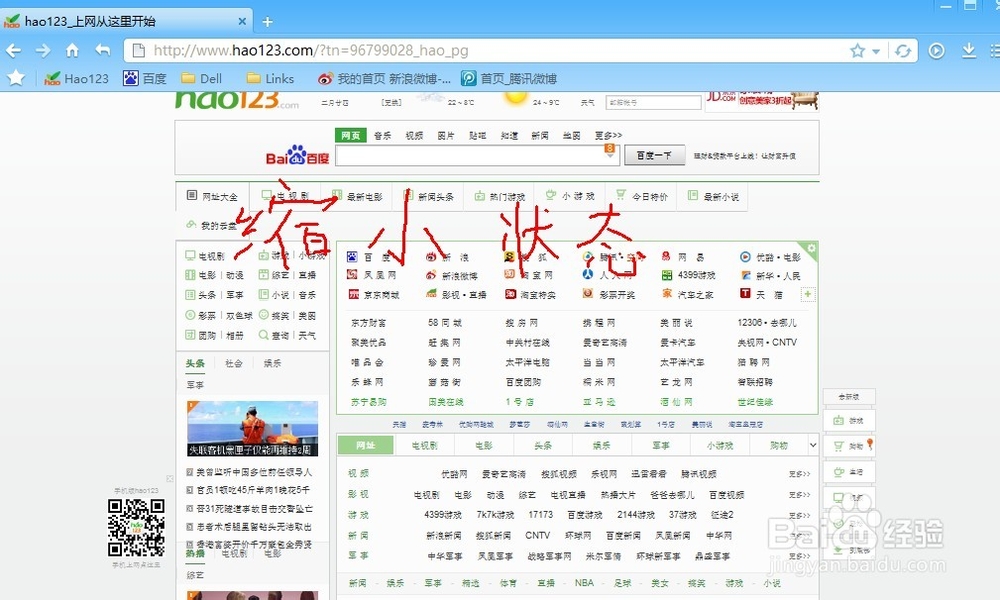Click the 邮箱帐号 input field
Screen dimensions: 1000x600
[653, 103]
